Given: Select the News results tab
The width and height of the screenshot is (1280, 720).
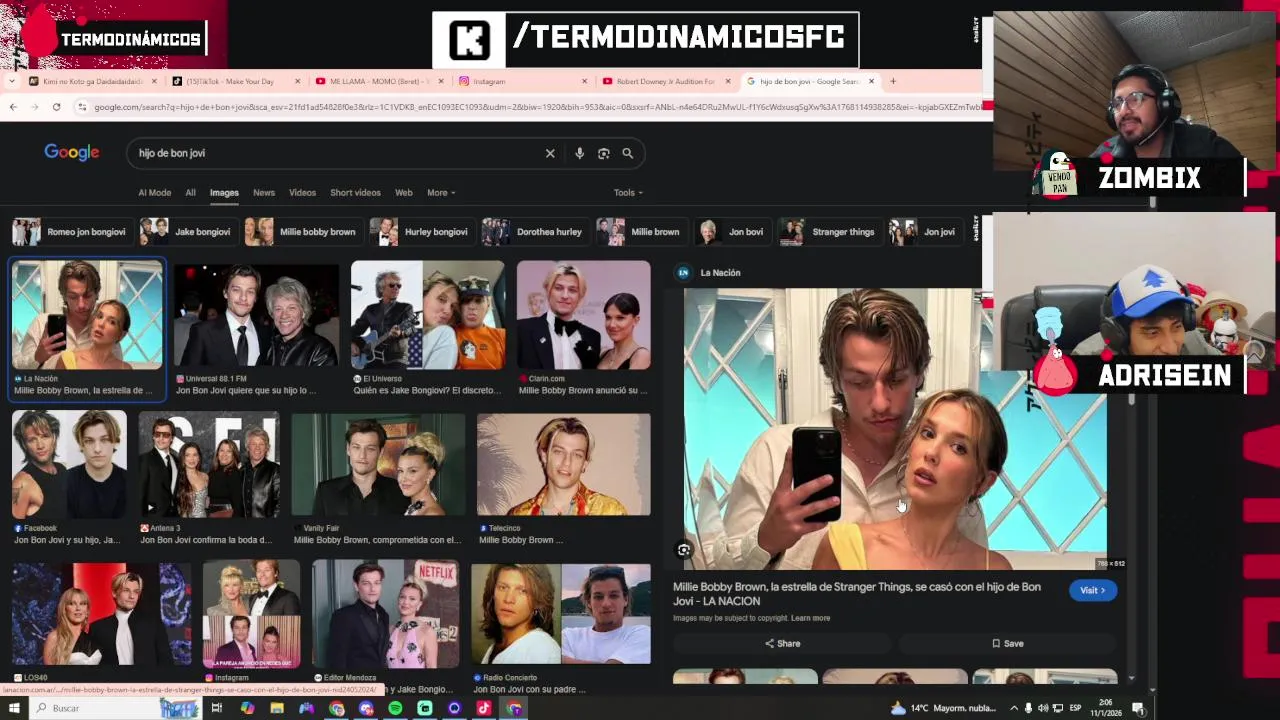Looking at the screenshot, I should click(x=264, y=192).
